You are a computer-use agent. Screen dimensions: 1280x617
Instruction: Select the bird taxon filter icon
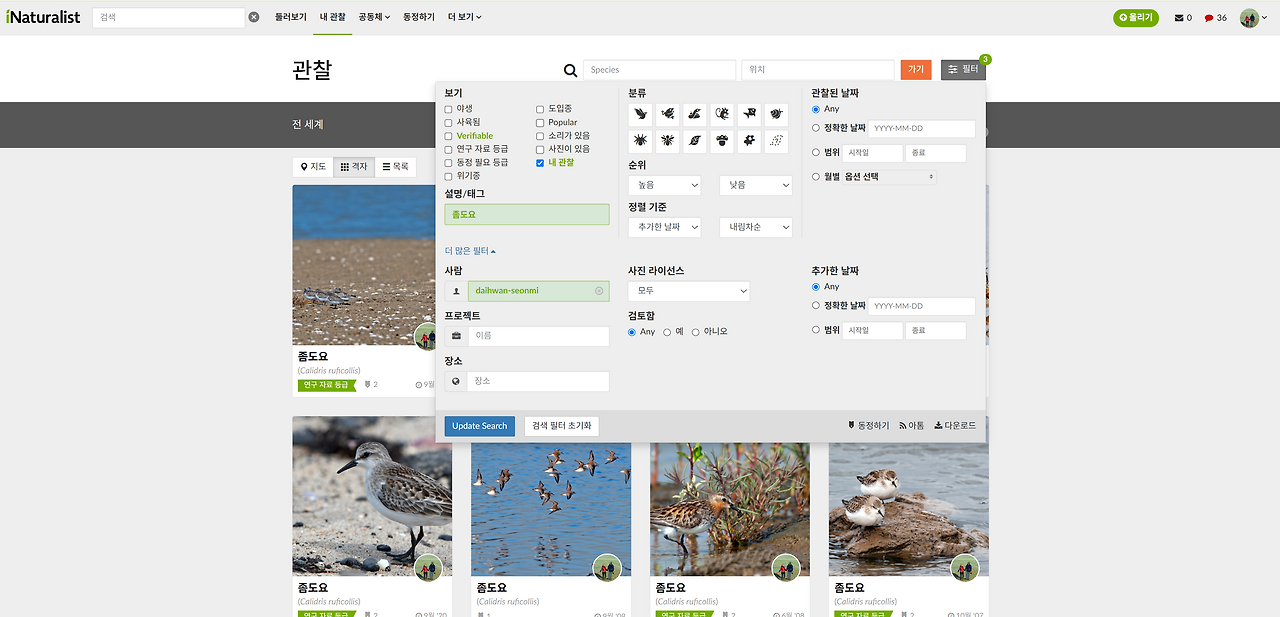tap(640, 114)
